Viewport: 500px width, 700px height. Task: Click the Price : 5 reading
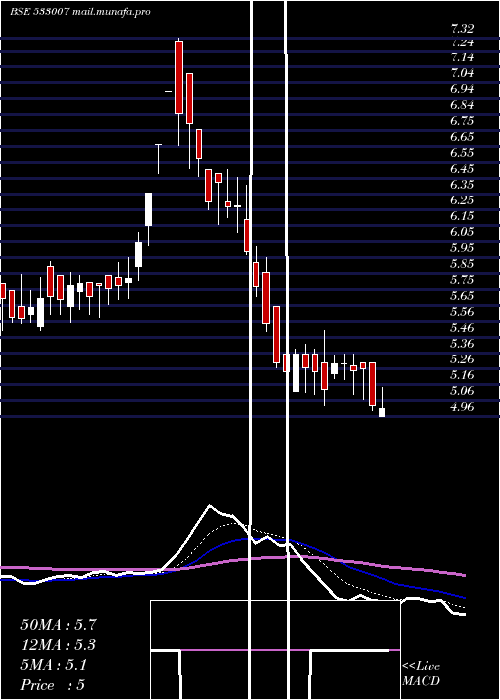[53, 685]
